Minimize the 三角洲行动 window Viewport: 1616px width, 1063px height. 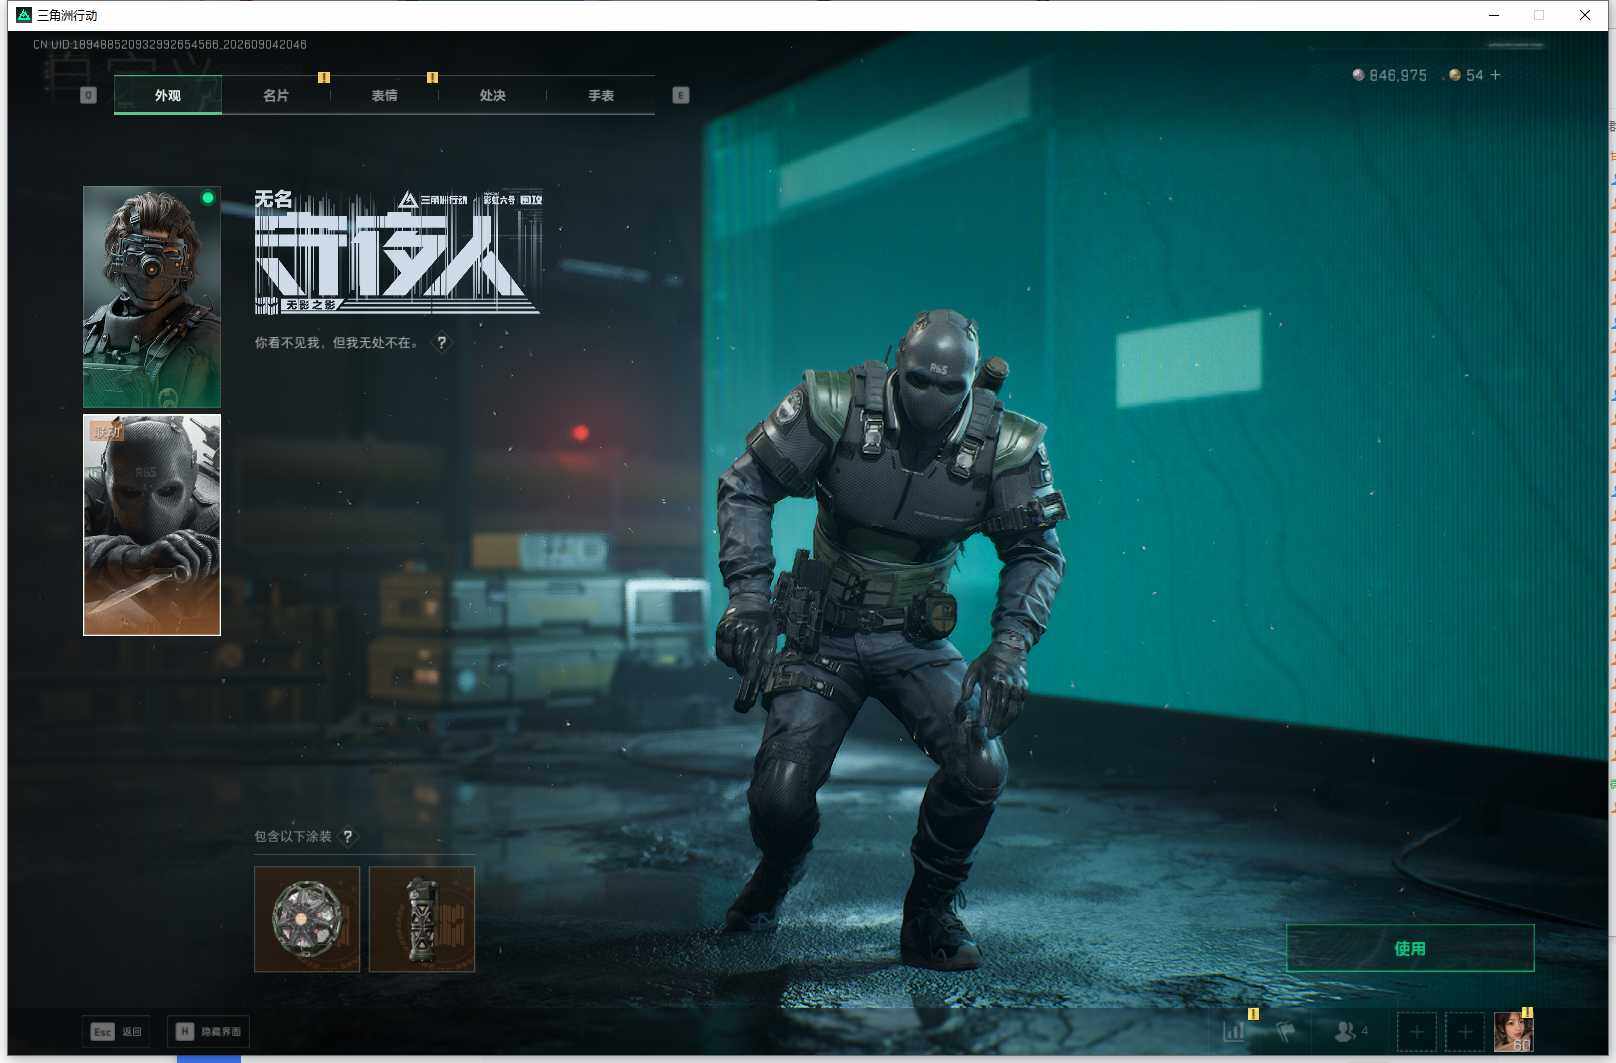pyautogui.click(x=1494, y=15)
